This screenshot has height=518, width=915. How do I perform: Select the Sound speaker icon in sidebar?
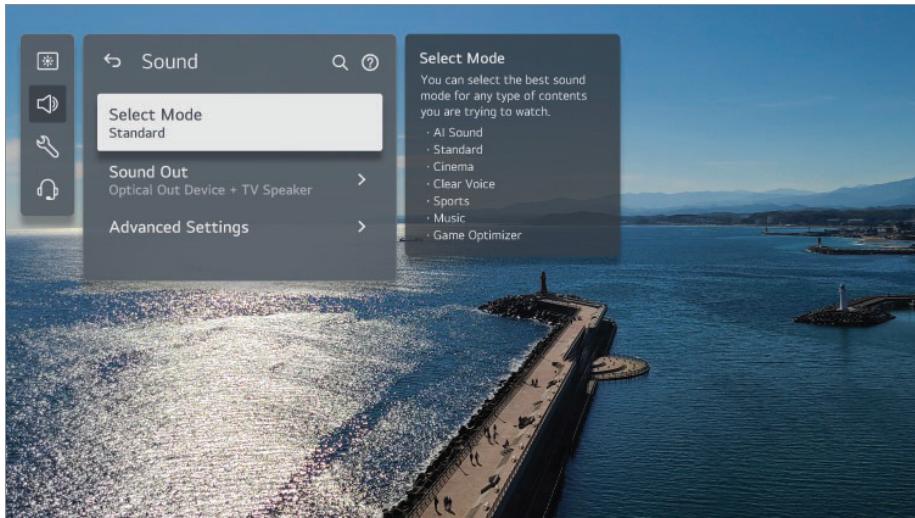click(47, 103)
